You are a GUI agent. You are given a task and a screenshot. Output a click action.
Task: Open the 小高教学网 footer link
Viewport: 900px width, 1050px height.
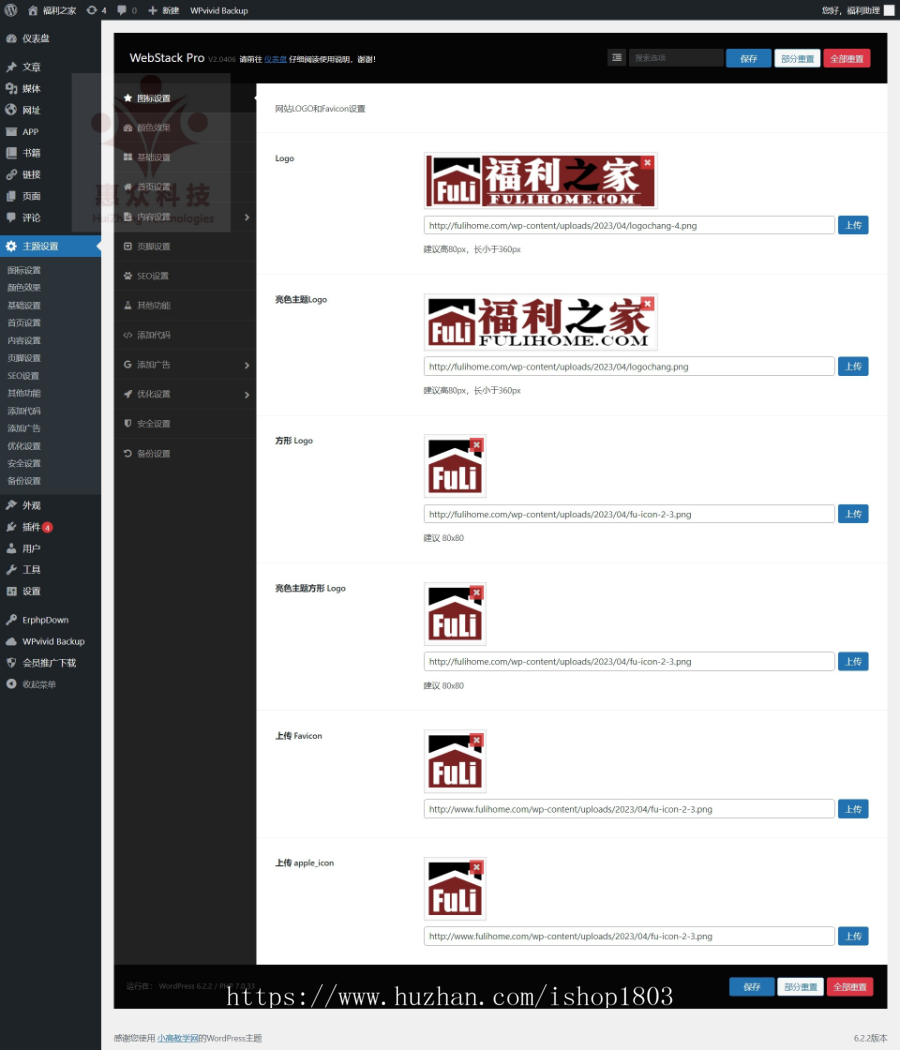click(177, 1038)
